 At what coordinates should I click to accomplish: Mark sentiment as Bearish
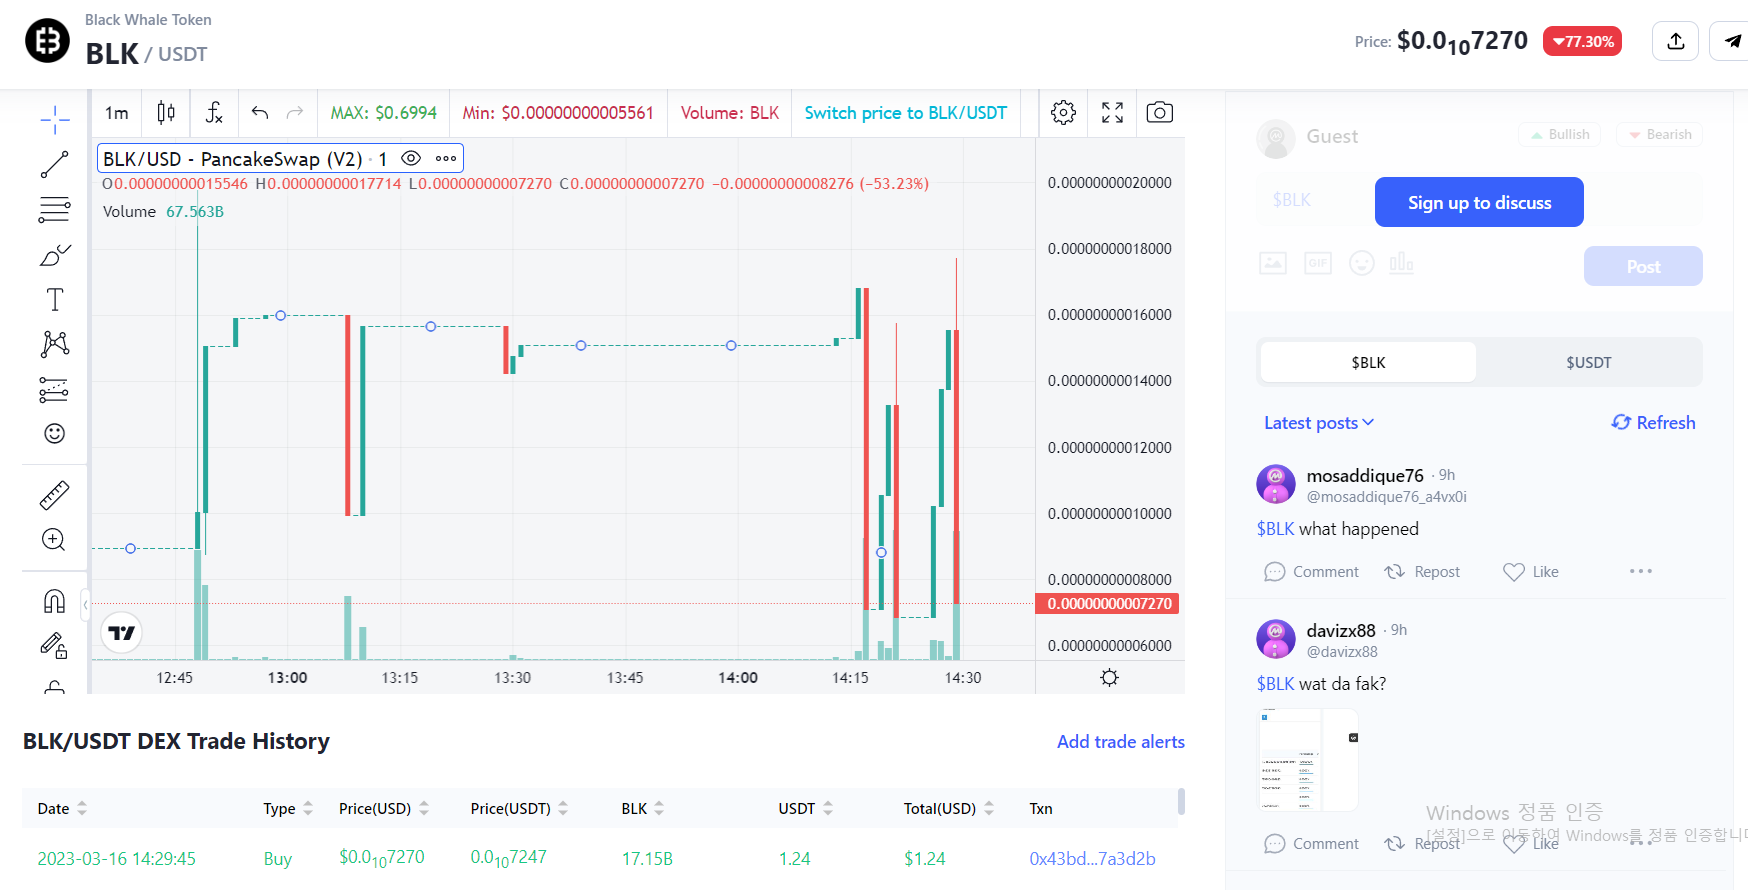coord(1659,135)
